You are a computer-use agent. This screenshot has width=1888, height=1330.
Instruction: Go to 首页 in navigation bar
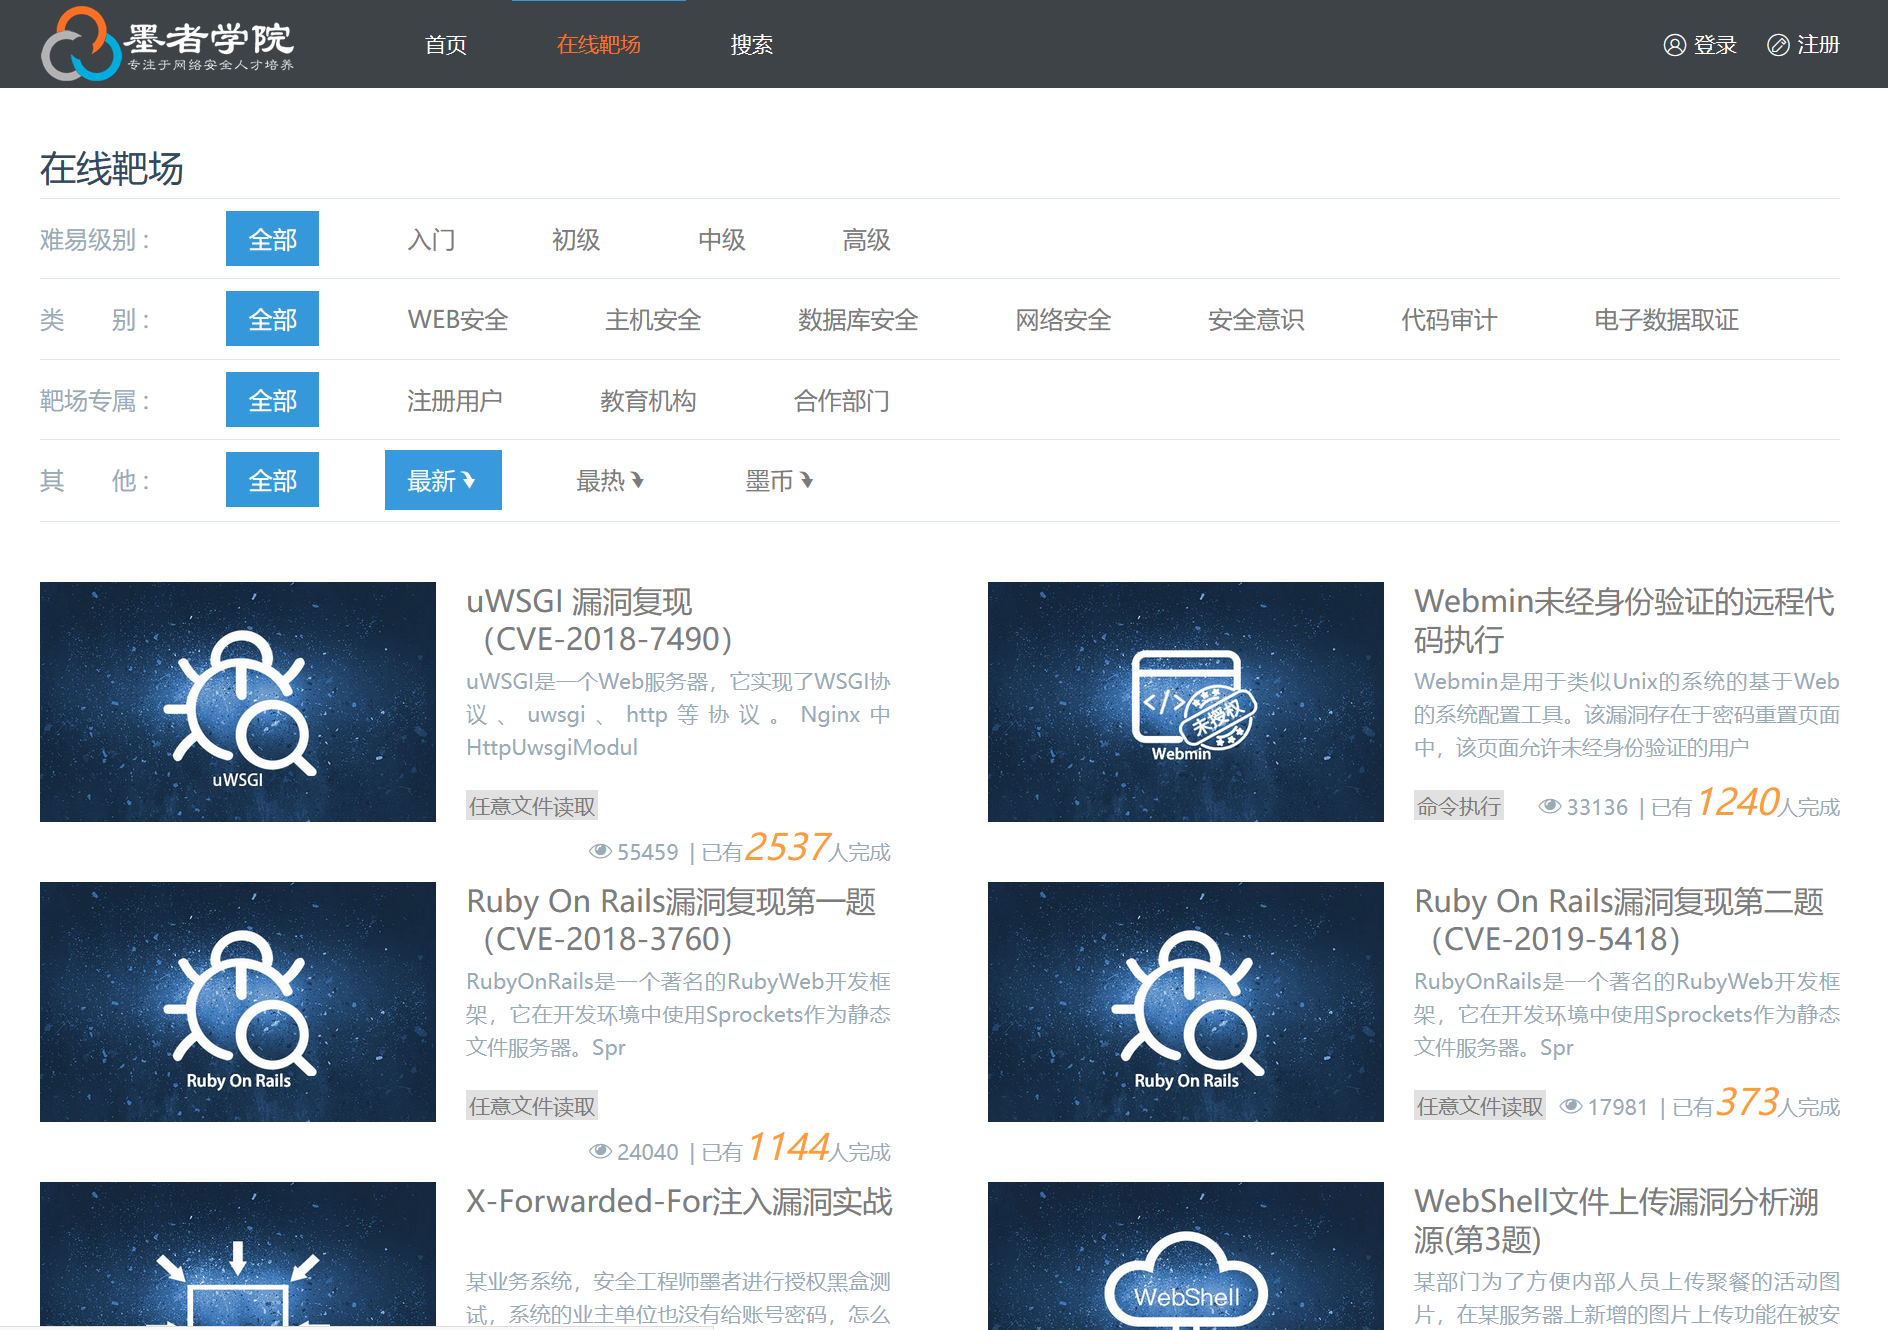pyautogui.click(x=445, y=45)
